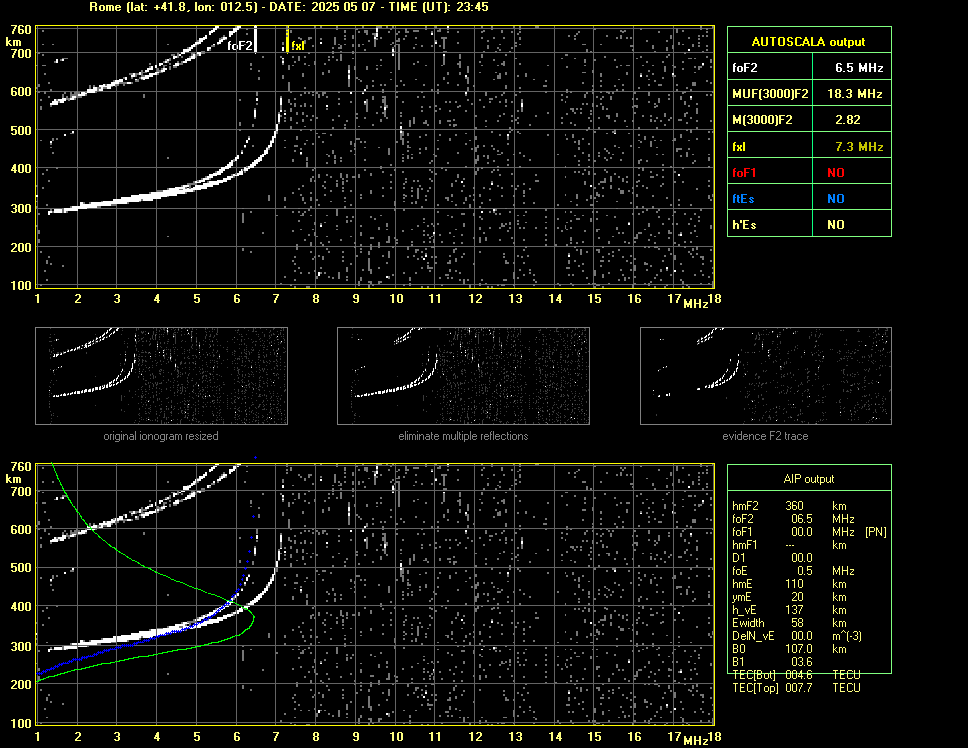
Task: Click the foF1 00.0 MHz [PN] row
Action: pyautogui.click(x=809, y=532)
